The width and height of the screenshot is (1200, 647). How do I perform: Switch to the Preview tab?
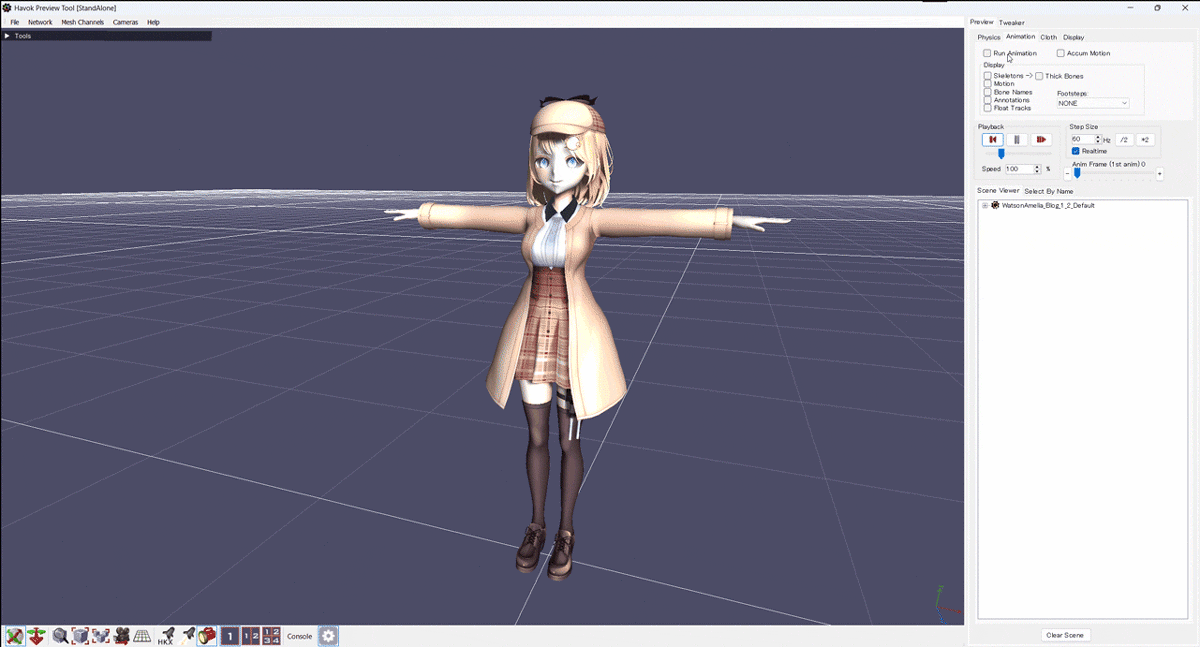[x=982, y=22]
